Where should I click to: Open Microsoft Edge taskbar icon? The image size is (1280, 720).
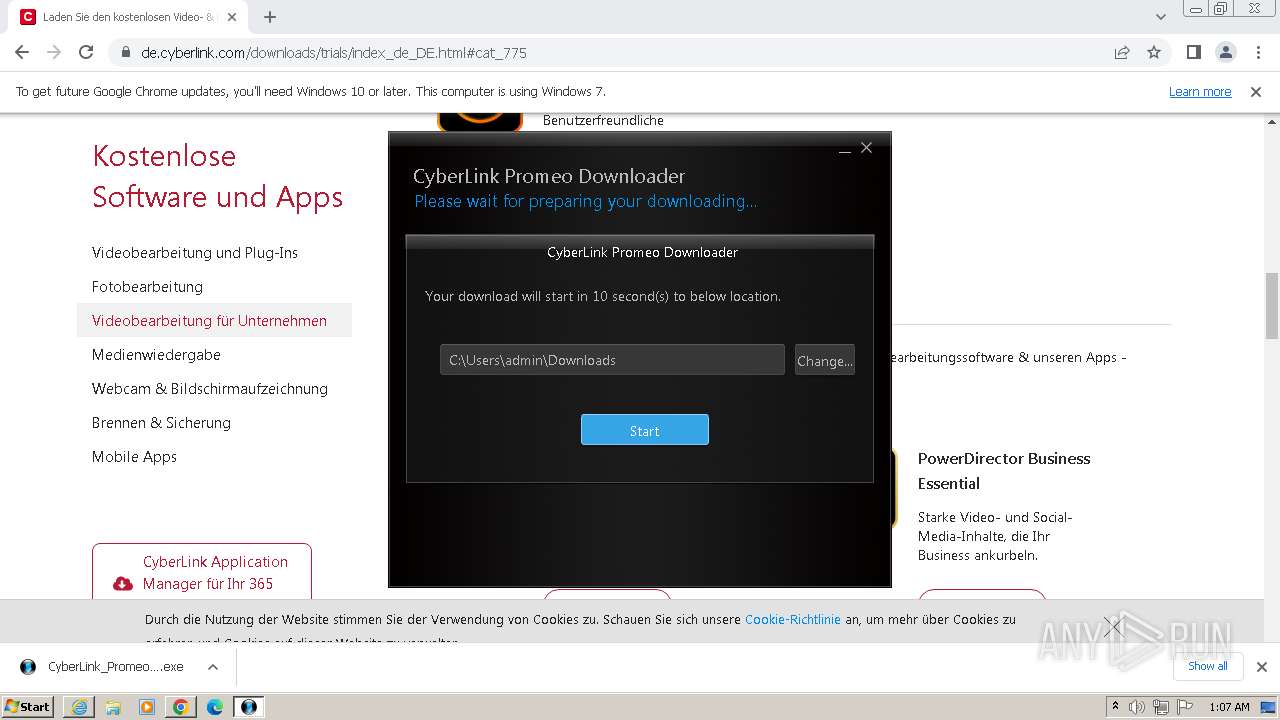[215, 706]
